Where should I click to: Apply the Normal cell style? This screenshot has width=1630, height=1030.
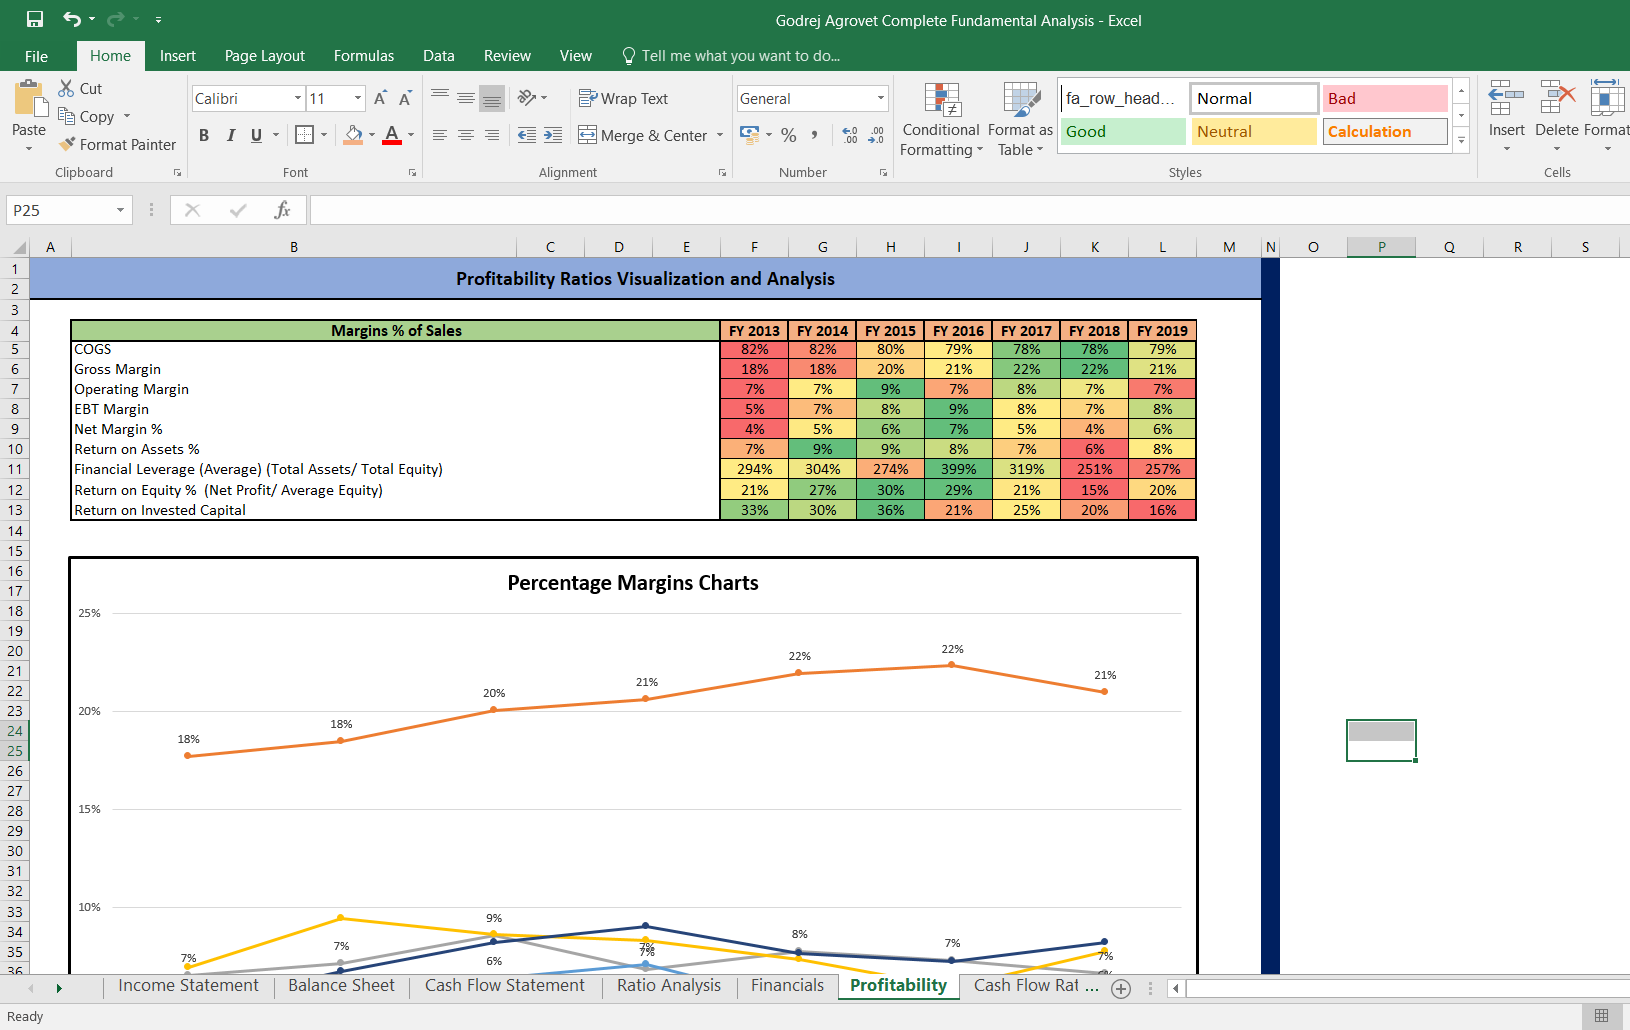click(x=1254, y=98)
